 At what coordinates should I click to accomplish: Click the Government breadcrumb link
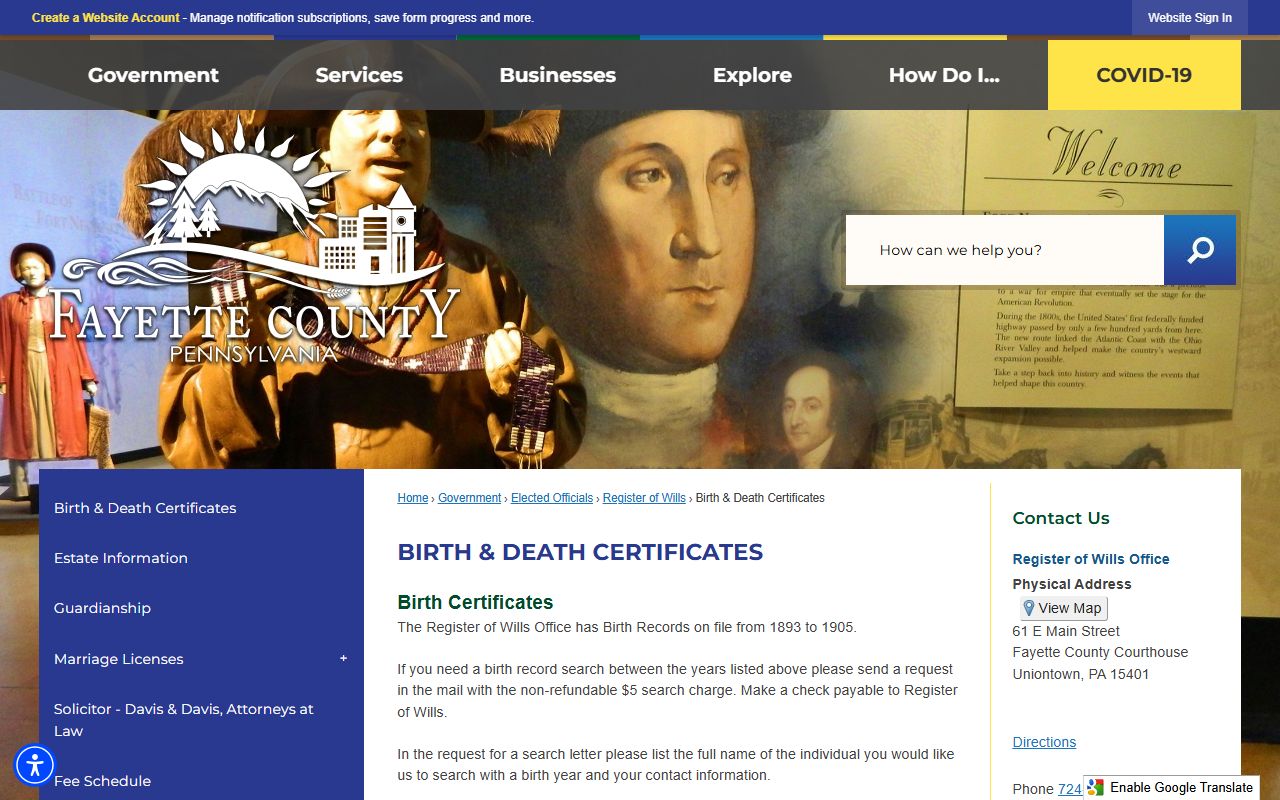[469, 498]
